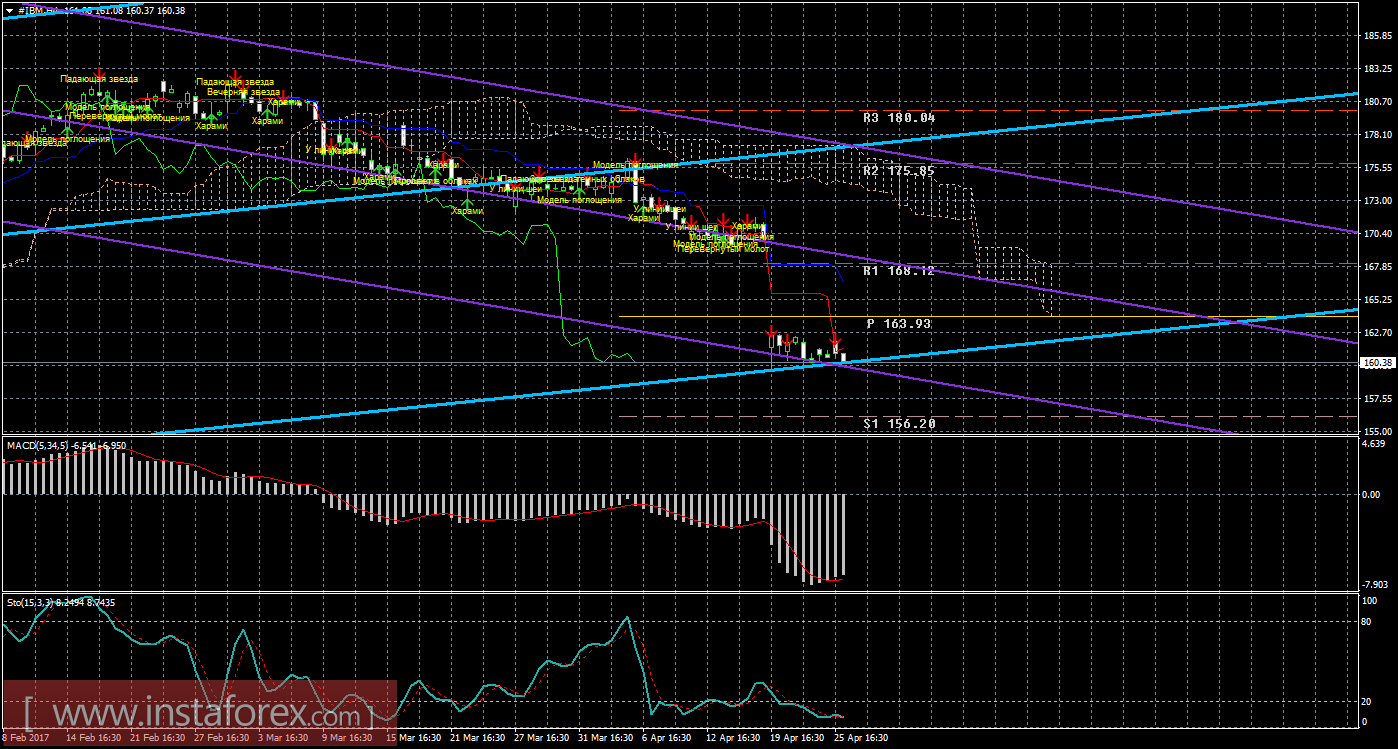Click the 155.00 price axis value
Screen dimensions: 1398x749
(1378, 431)
